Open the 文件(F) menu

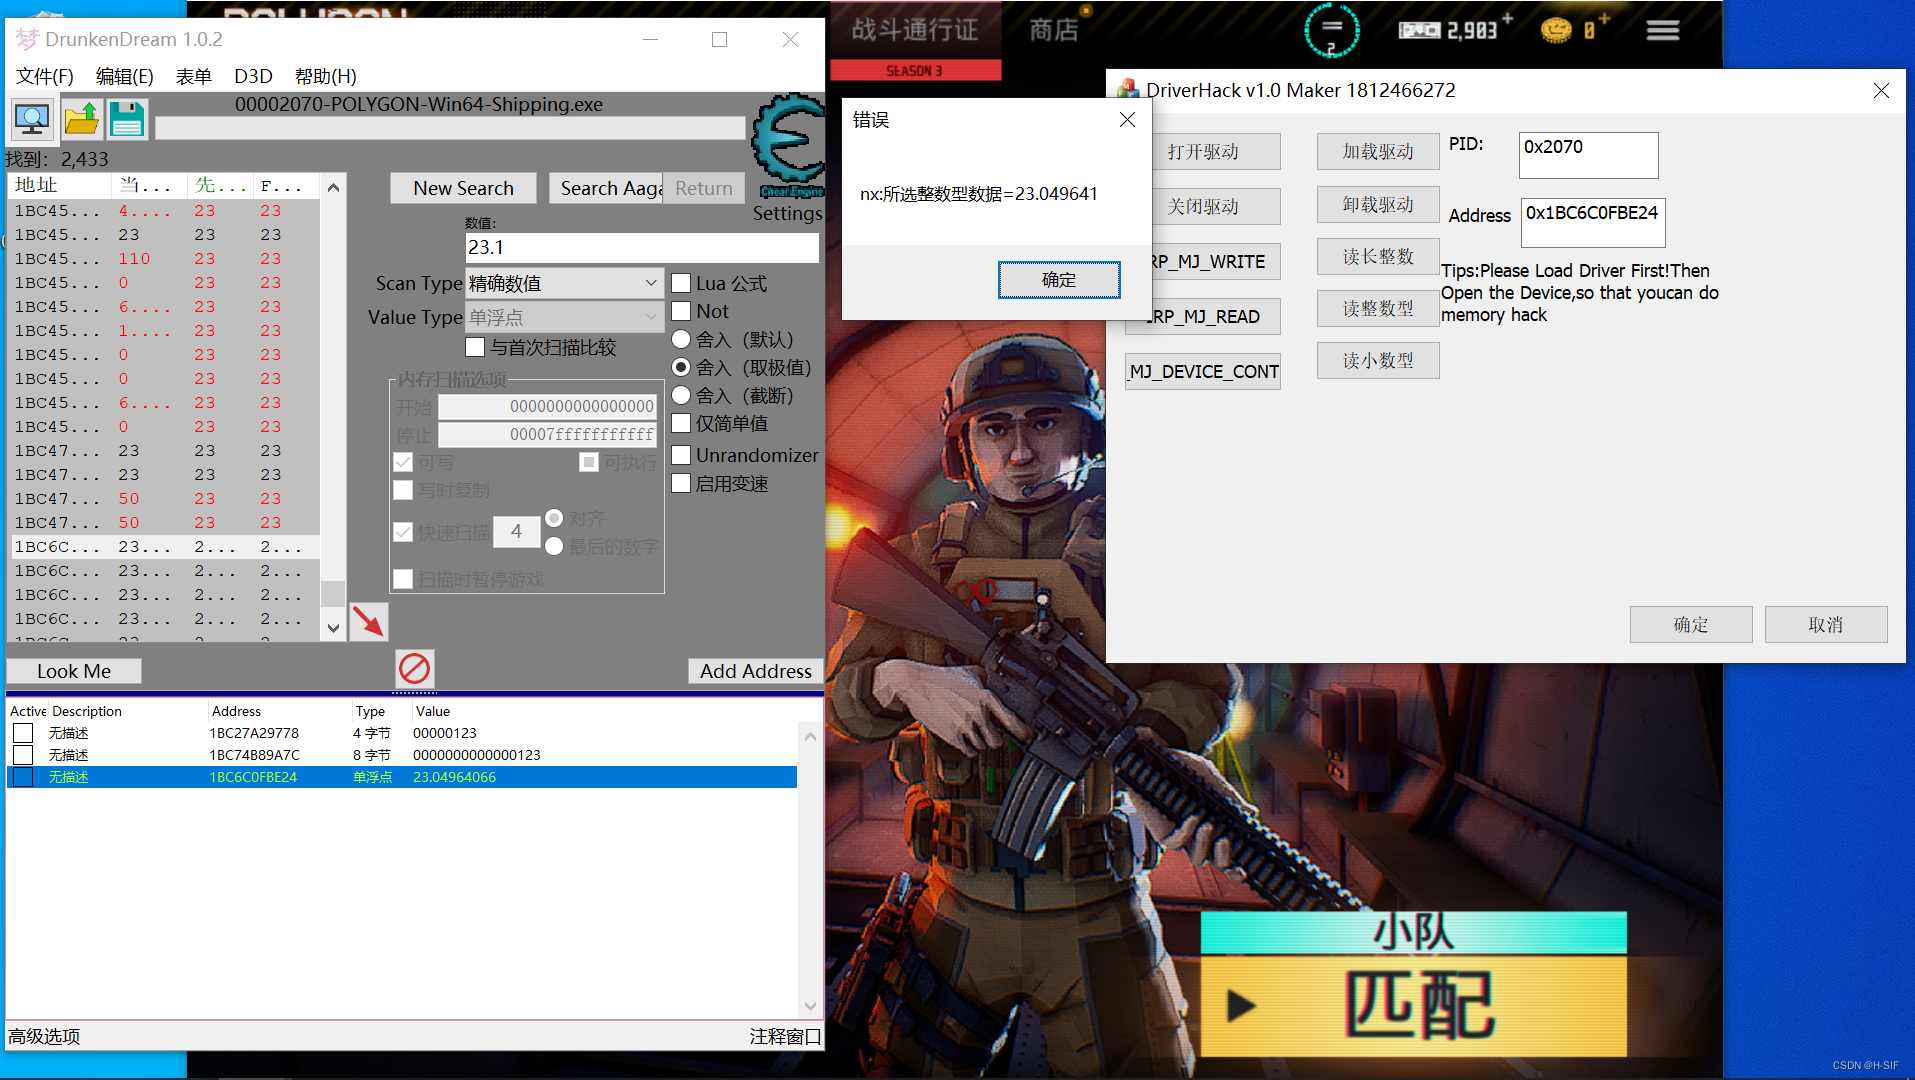coord(45,76)
